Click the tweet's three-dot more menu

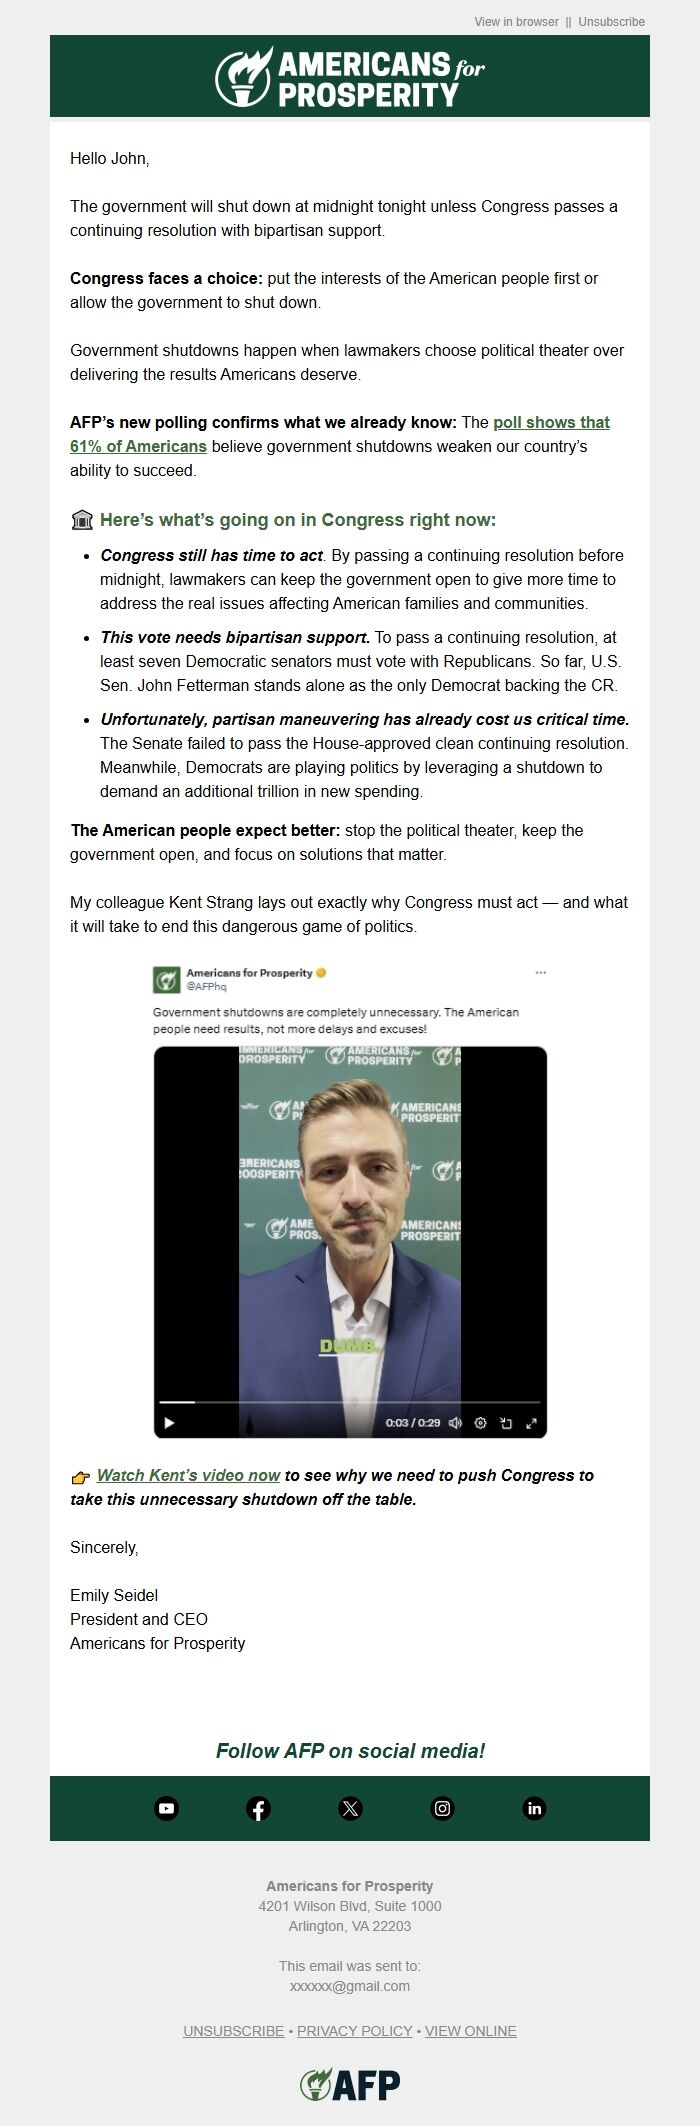click(541, 973)
